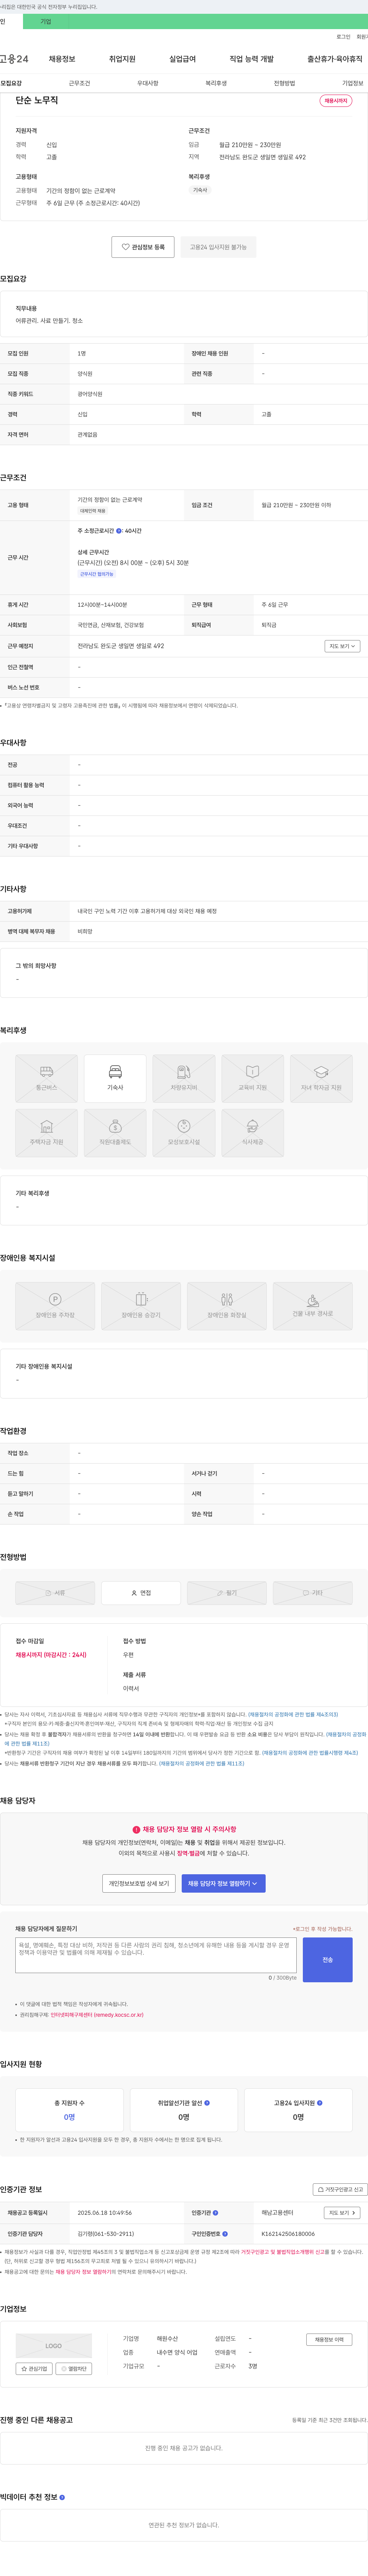Click the 로그인 link
The image size is (368, 2576).
tap(343, 37)
